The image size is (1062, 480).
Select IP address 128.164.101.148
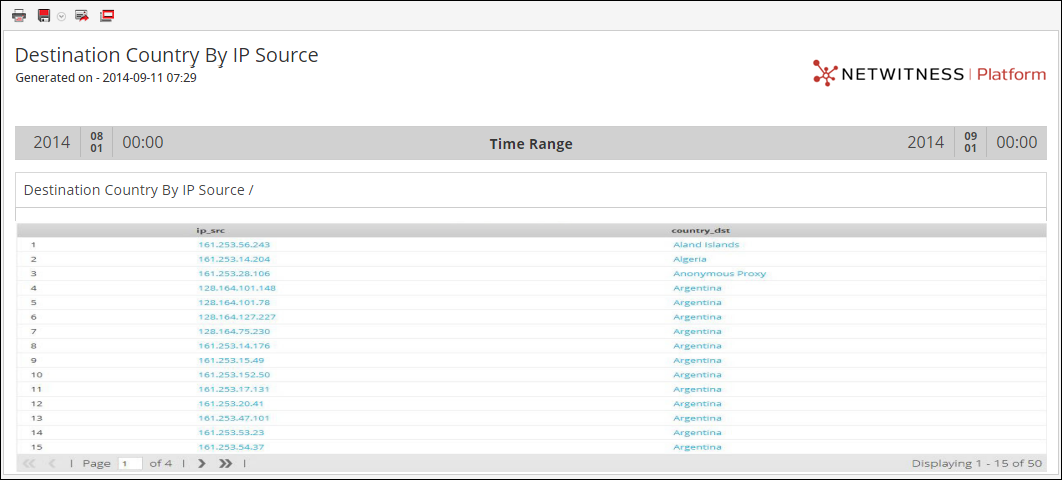[237, 288]
